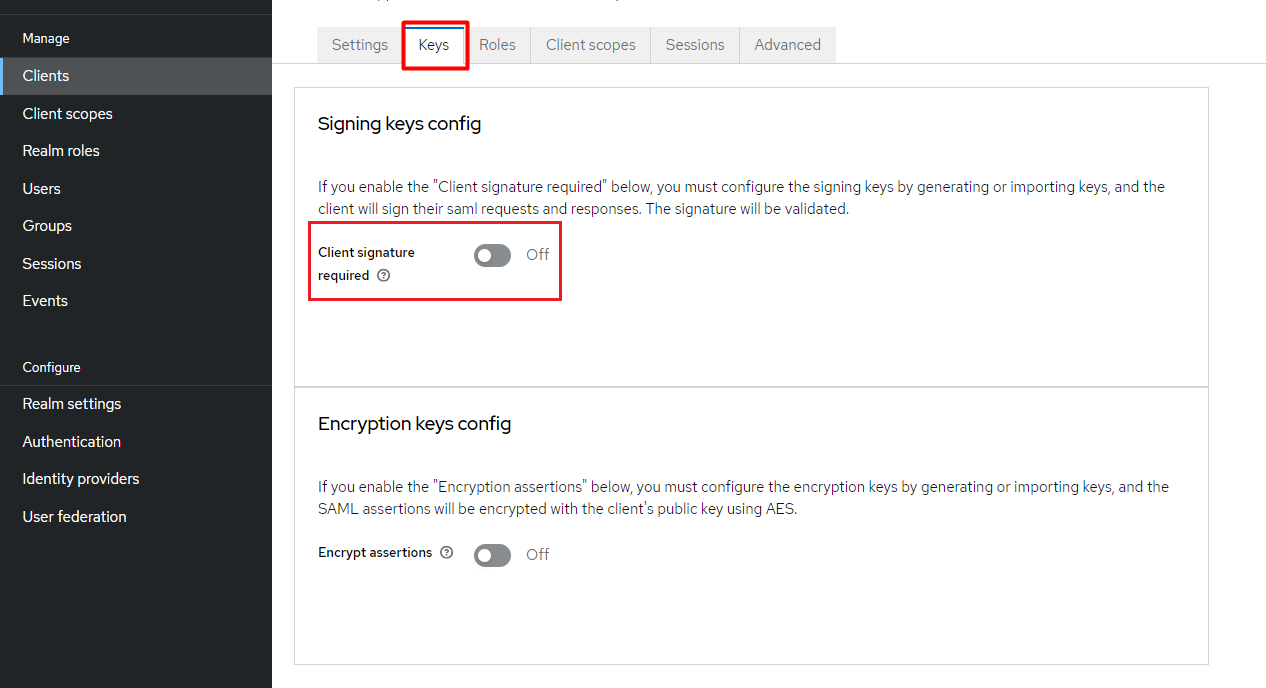This screenshot has width=1266, height=688.
Task: Switch to the Settings tab
Action: coord(360,45)
